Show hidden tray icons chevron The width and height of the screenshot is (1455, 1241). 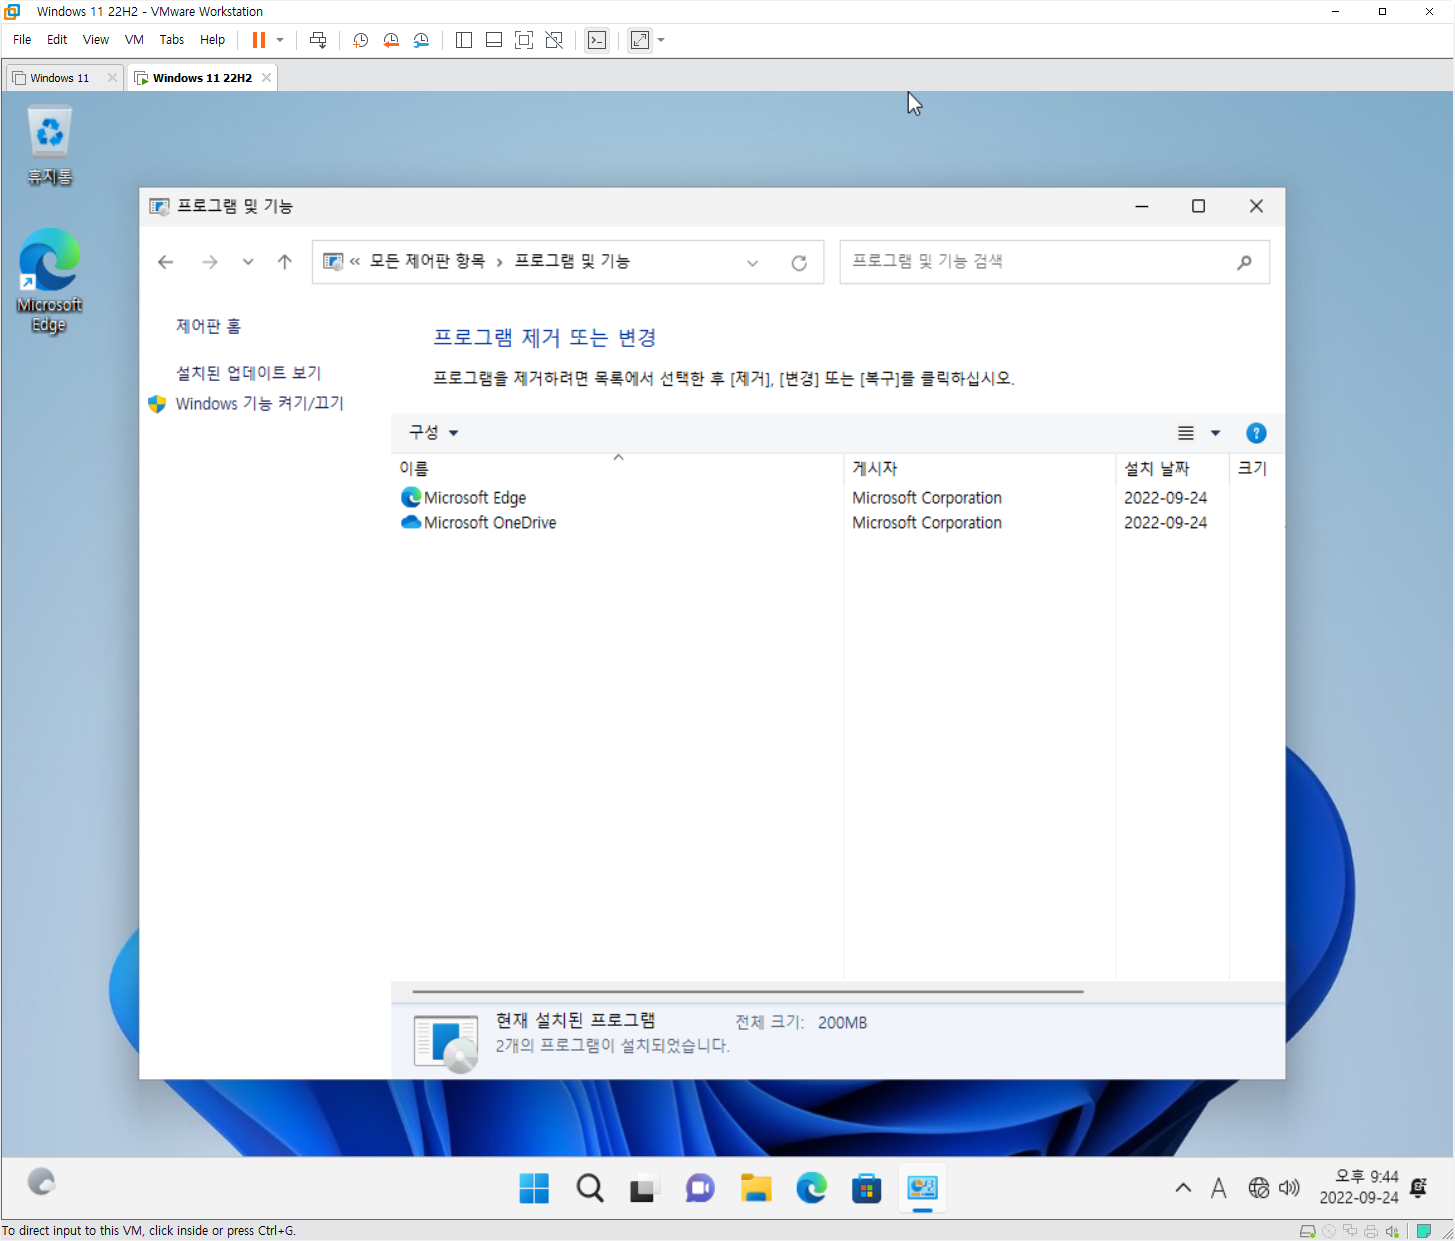click(x=1183, y=1188)
